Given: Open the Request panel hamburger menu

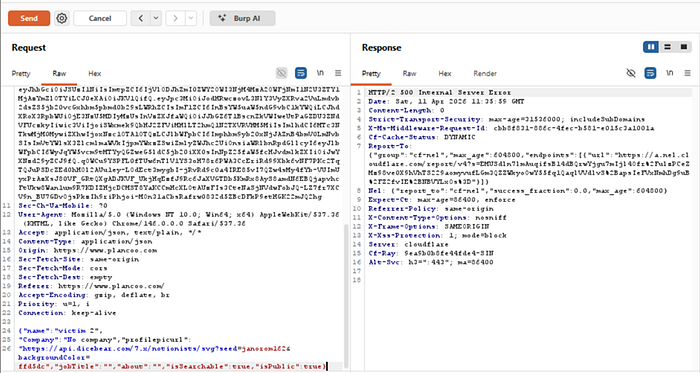Looking at the screenshot, I should click(x=338, y=73).
